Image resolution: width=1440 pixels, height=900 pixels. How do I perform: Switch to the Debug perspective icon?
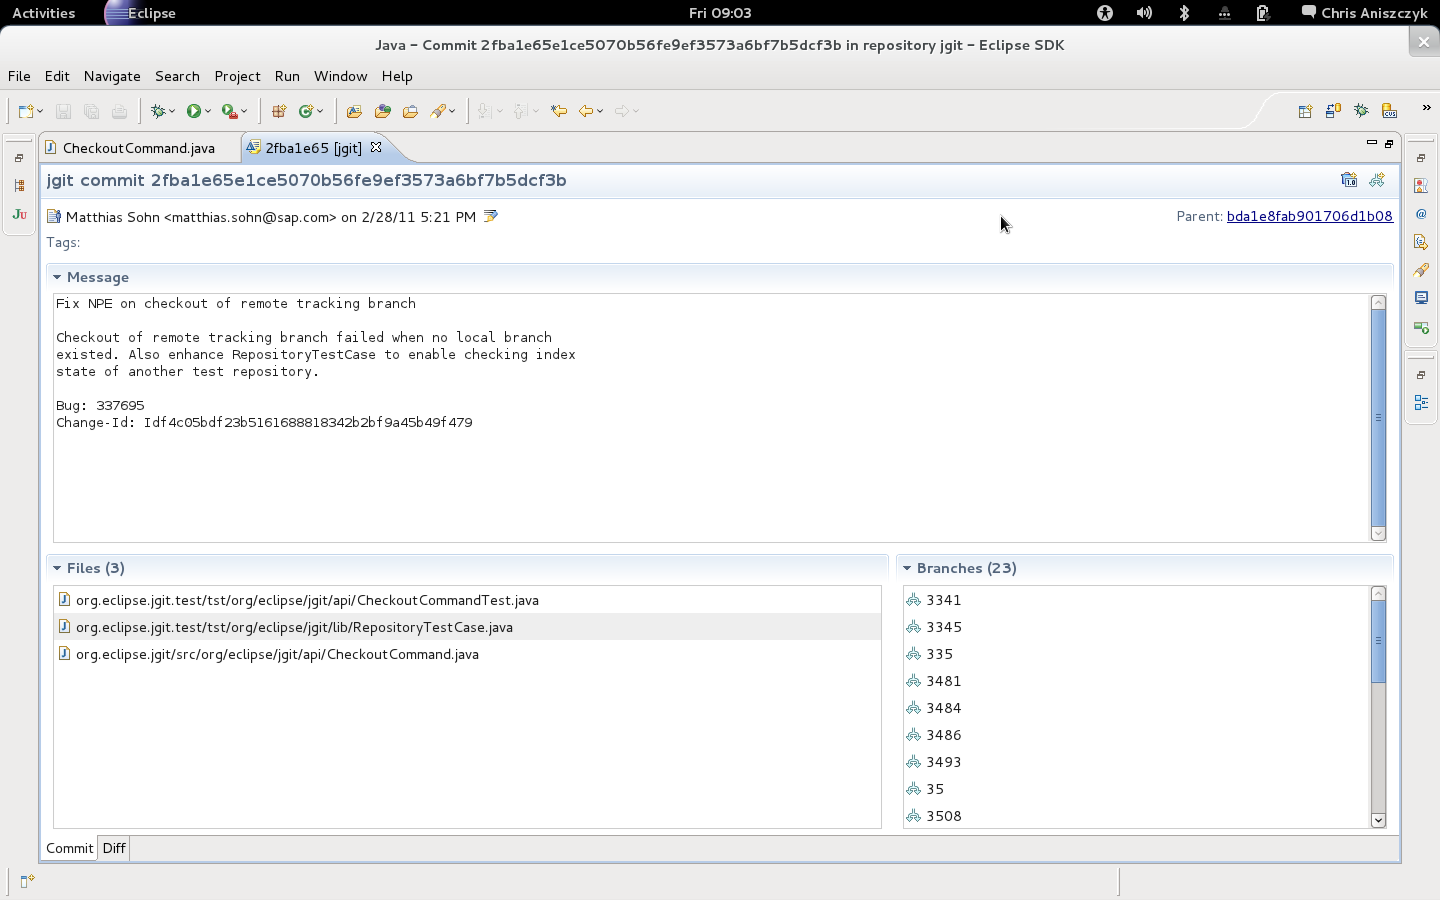(x=1361, y=111)
